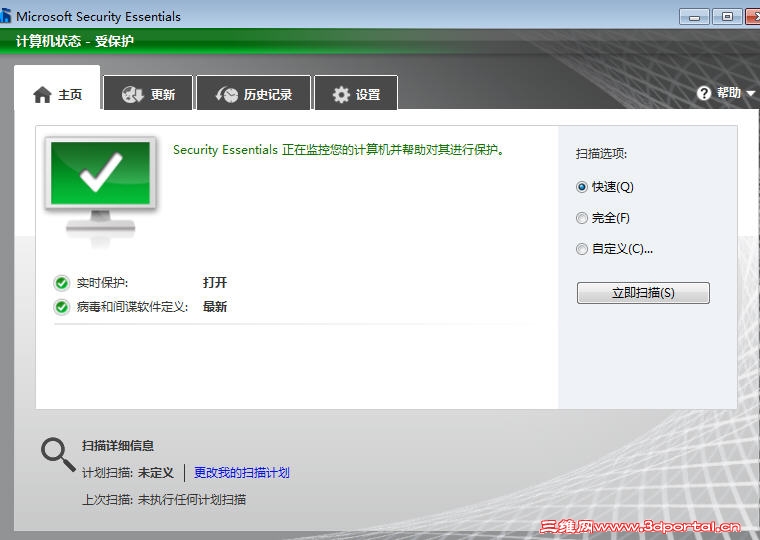Viewport: 760px width, 540px height.
Task: Open the 历史记录 tab
Action: [253, 93]
